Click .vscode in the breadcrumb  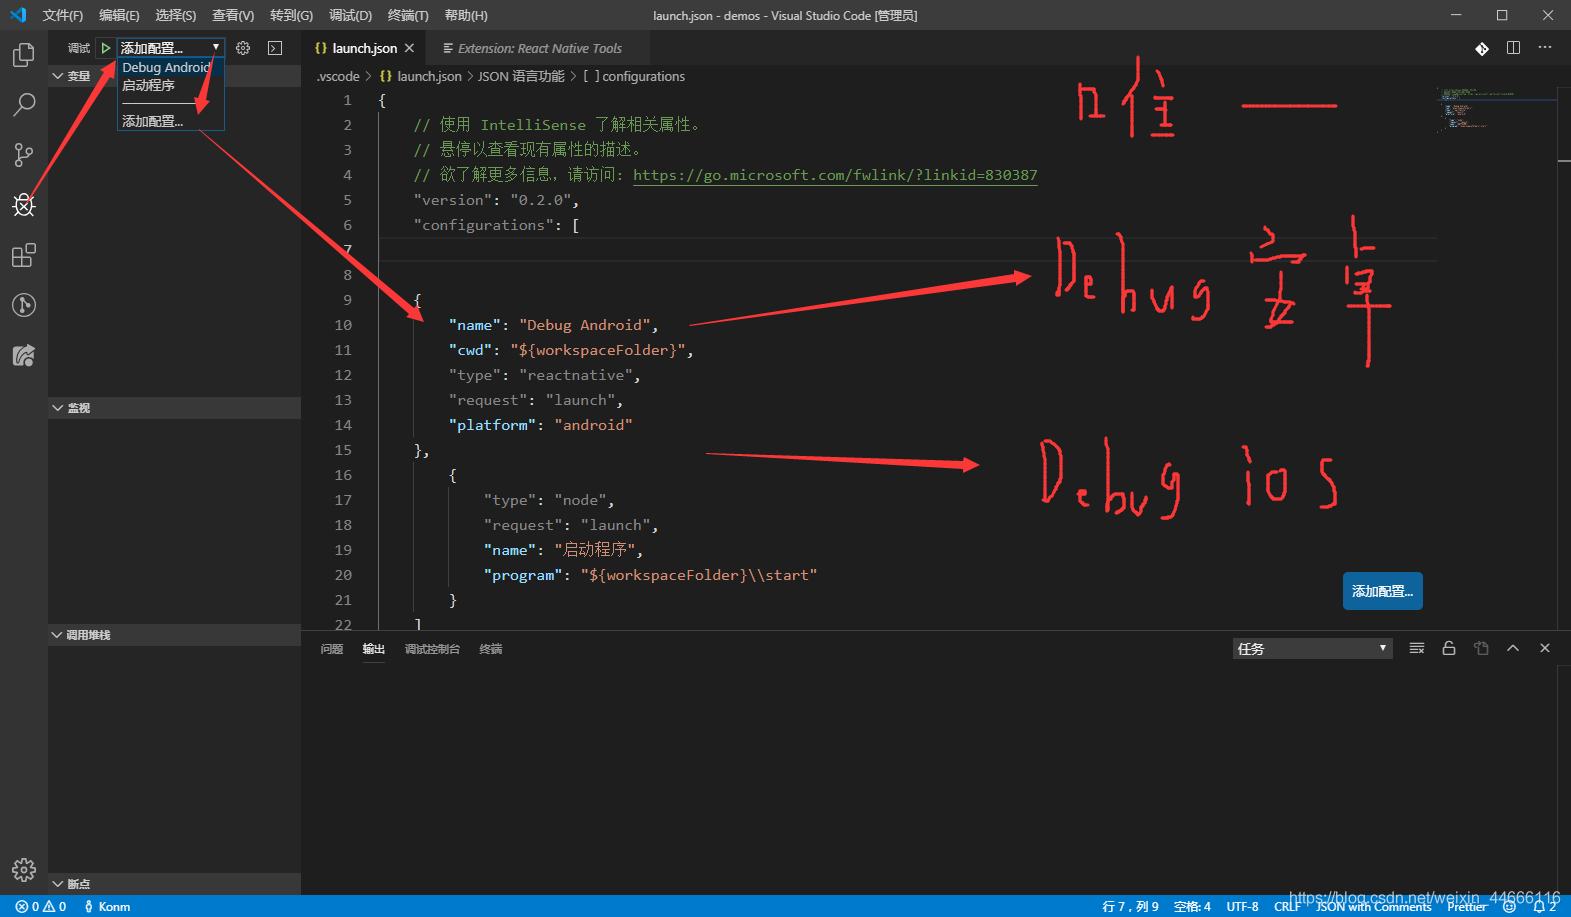click(338, 76)
